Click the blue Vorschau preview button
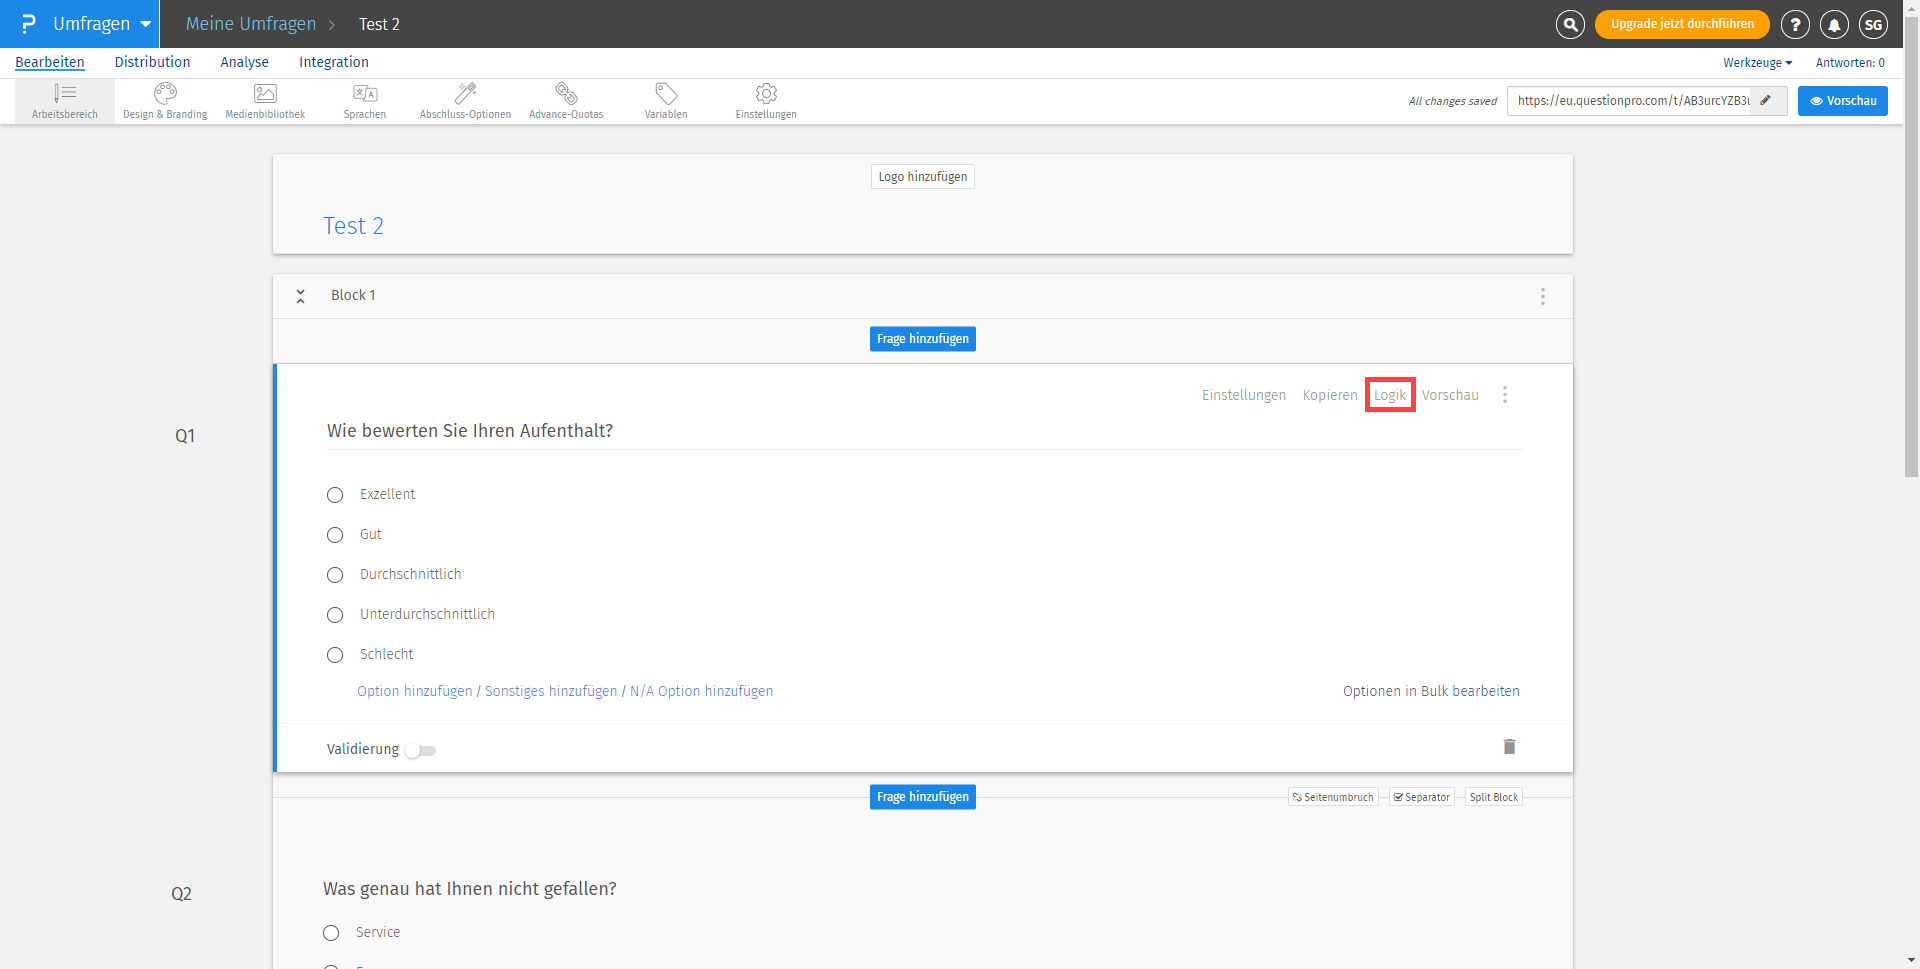The width and height of the screenshot is (1920, 969). click(x=1842, y=101)
